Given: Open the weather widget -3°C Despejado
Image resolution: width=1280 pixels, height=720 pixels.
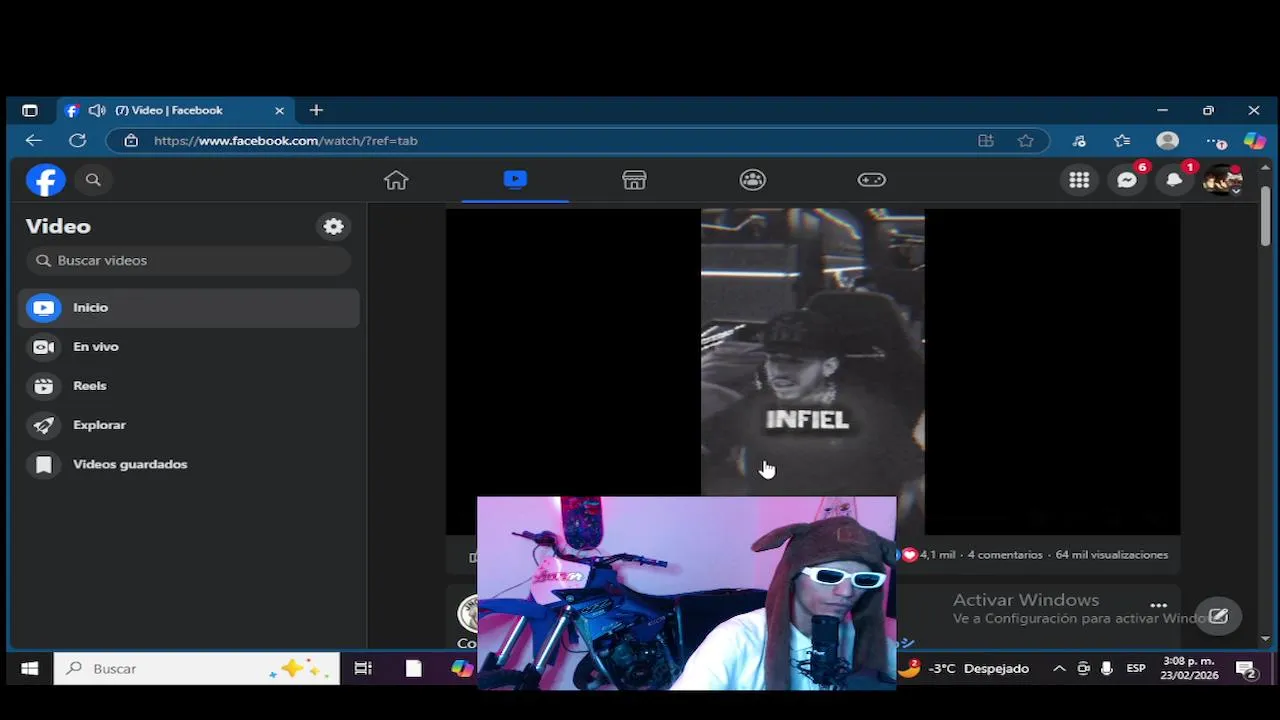Looking at the screenshot, I should 964,668.
